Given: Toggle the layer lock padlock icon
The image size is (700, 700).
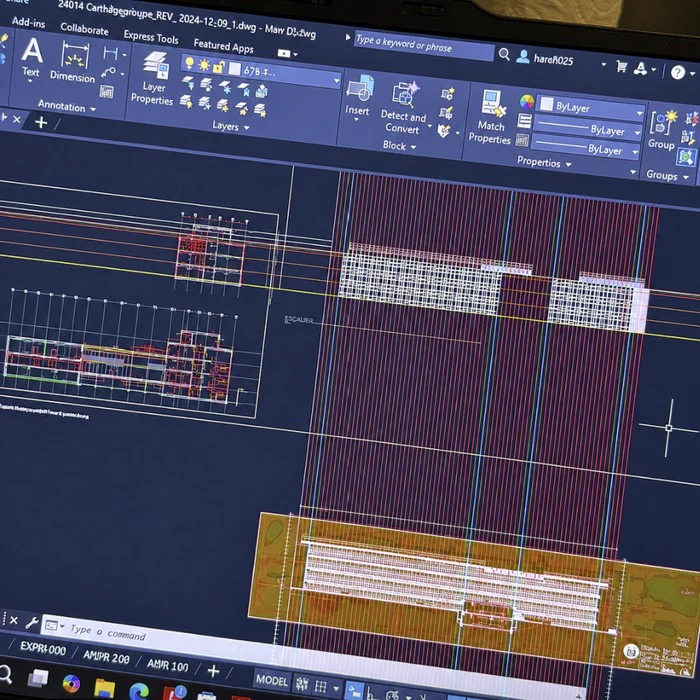Looking at the screenshot, I should pyautogui.click(x=219, y=67).
